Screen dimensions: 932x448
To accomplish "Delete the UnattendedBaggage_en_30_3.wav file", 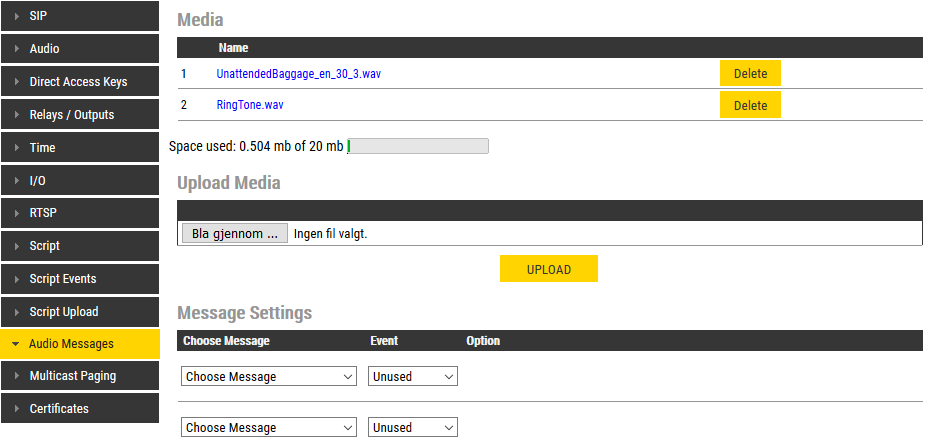I will (x=750, y=74).
